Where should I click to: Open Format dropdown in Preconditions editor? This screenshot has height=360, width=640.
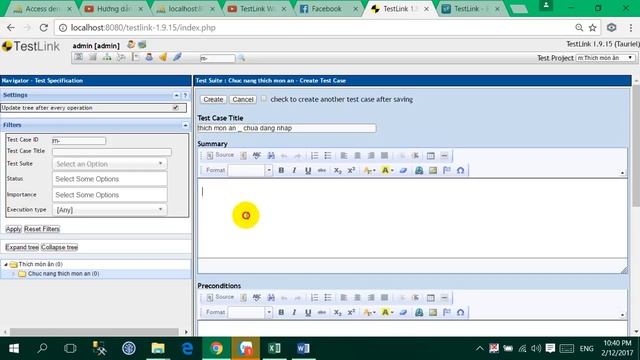(x=250, y=312)
